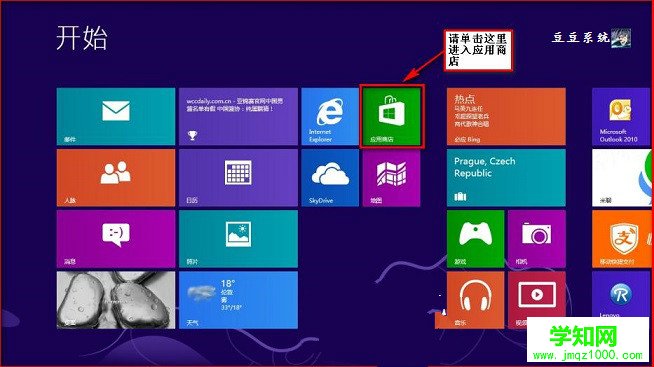This screenshot has height=367, width=654.
Task: Launch Microsoft Outlook 2010 tile
Action: pos(621,116)
